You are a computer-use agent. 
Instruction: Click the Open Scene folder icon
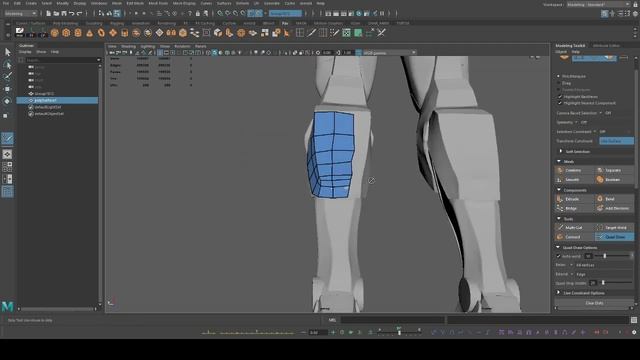[56, 13]
